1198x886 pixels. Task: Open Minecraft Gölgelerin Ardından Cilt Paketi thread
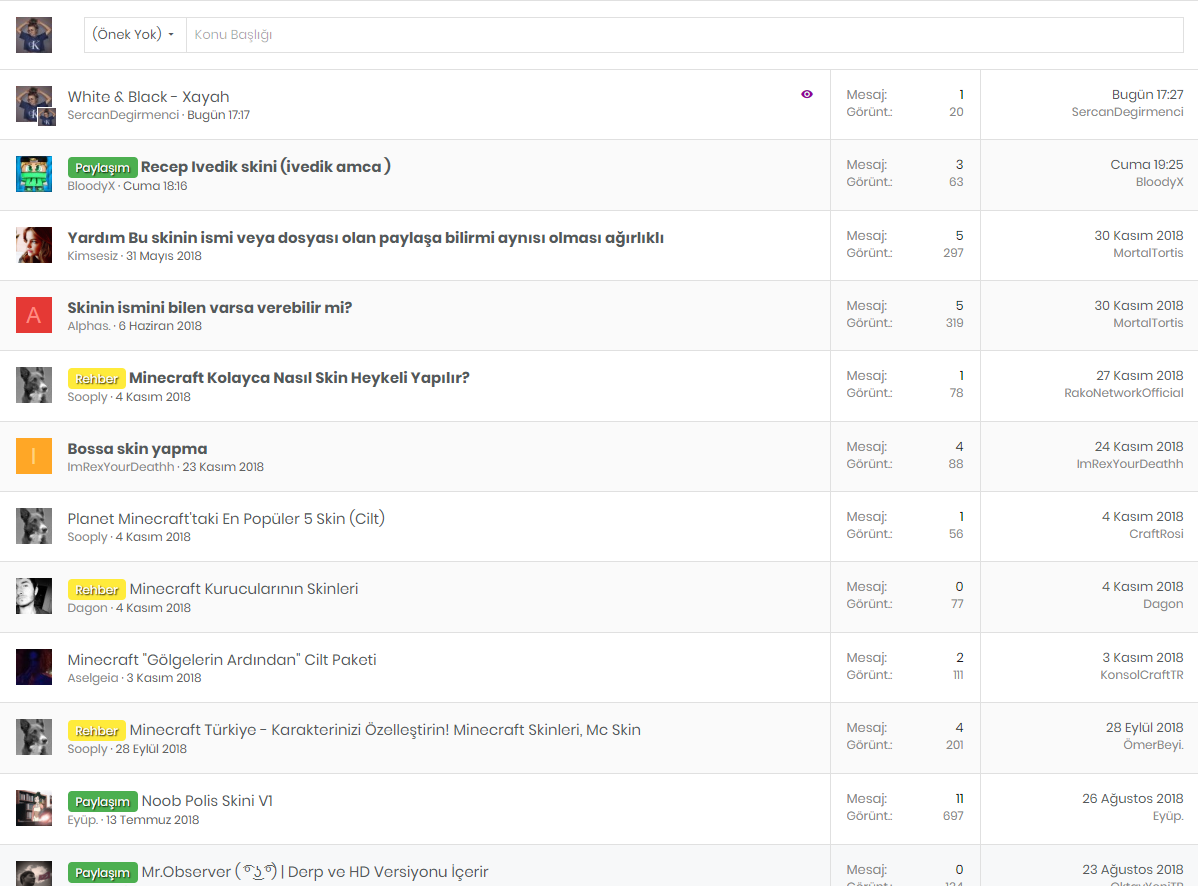(x=222, y=660)
